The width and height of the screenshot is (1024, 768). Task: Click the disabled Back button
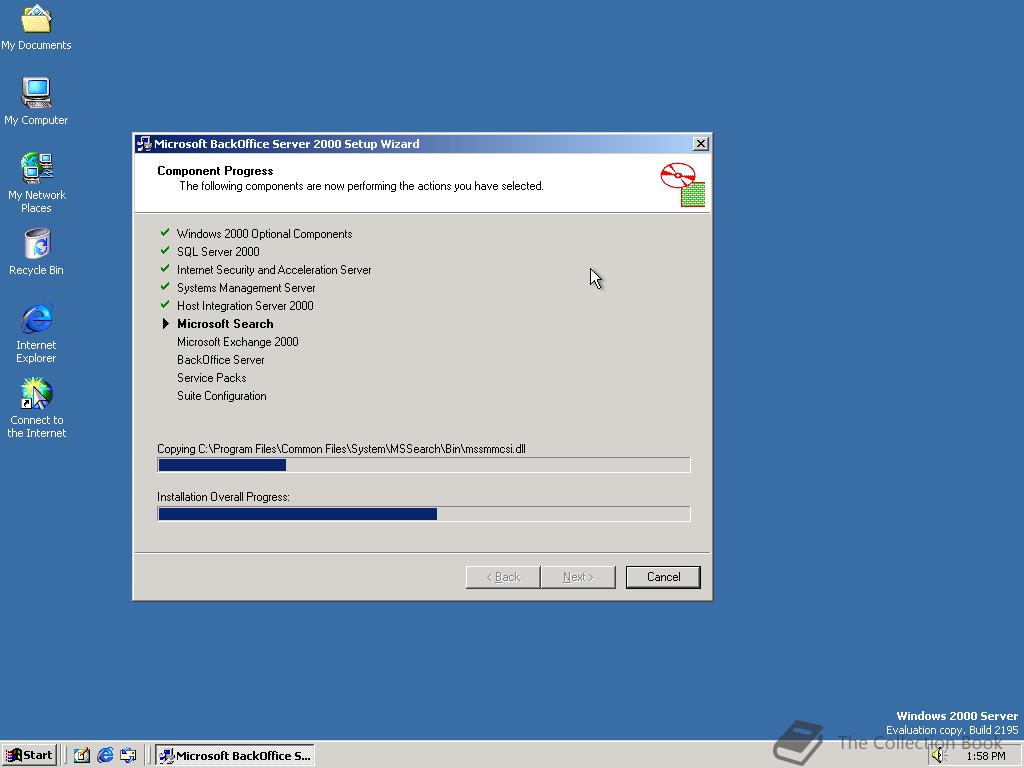coord(503,577)
